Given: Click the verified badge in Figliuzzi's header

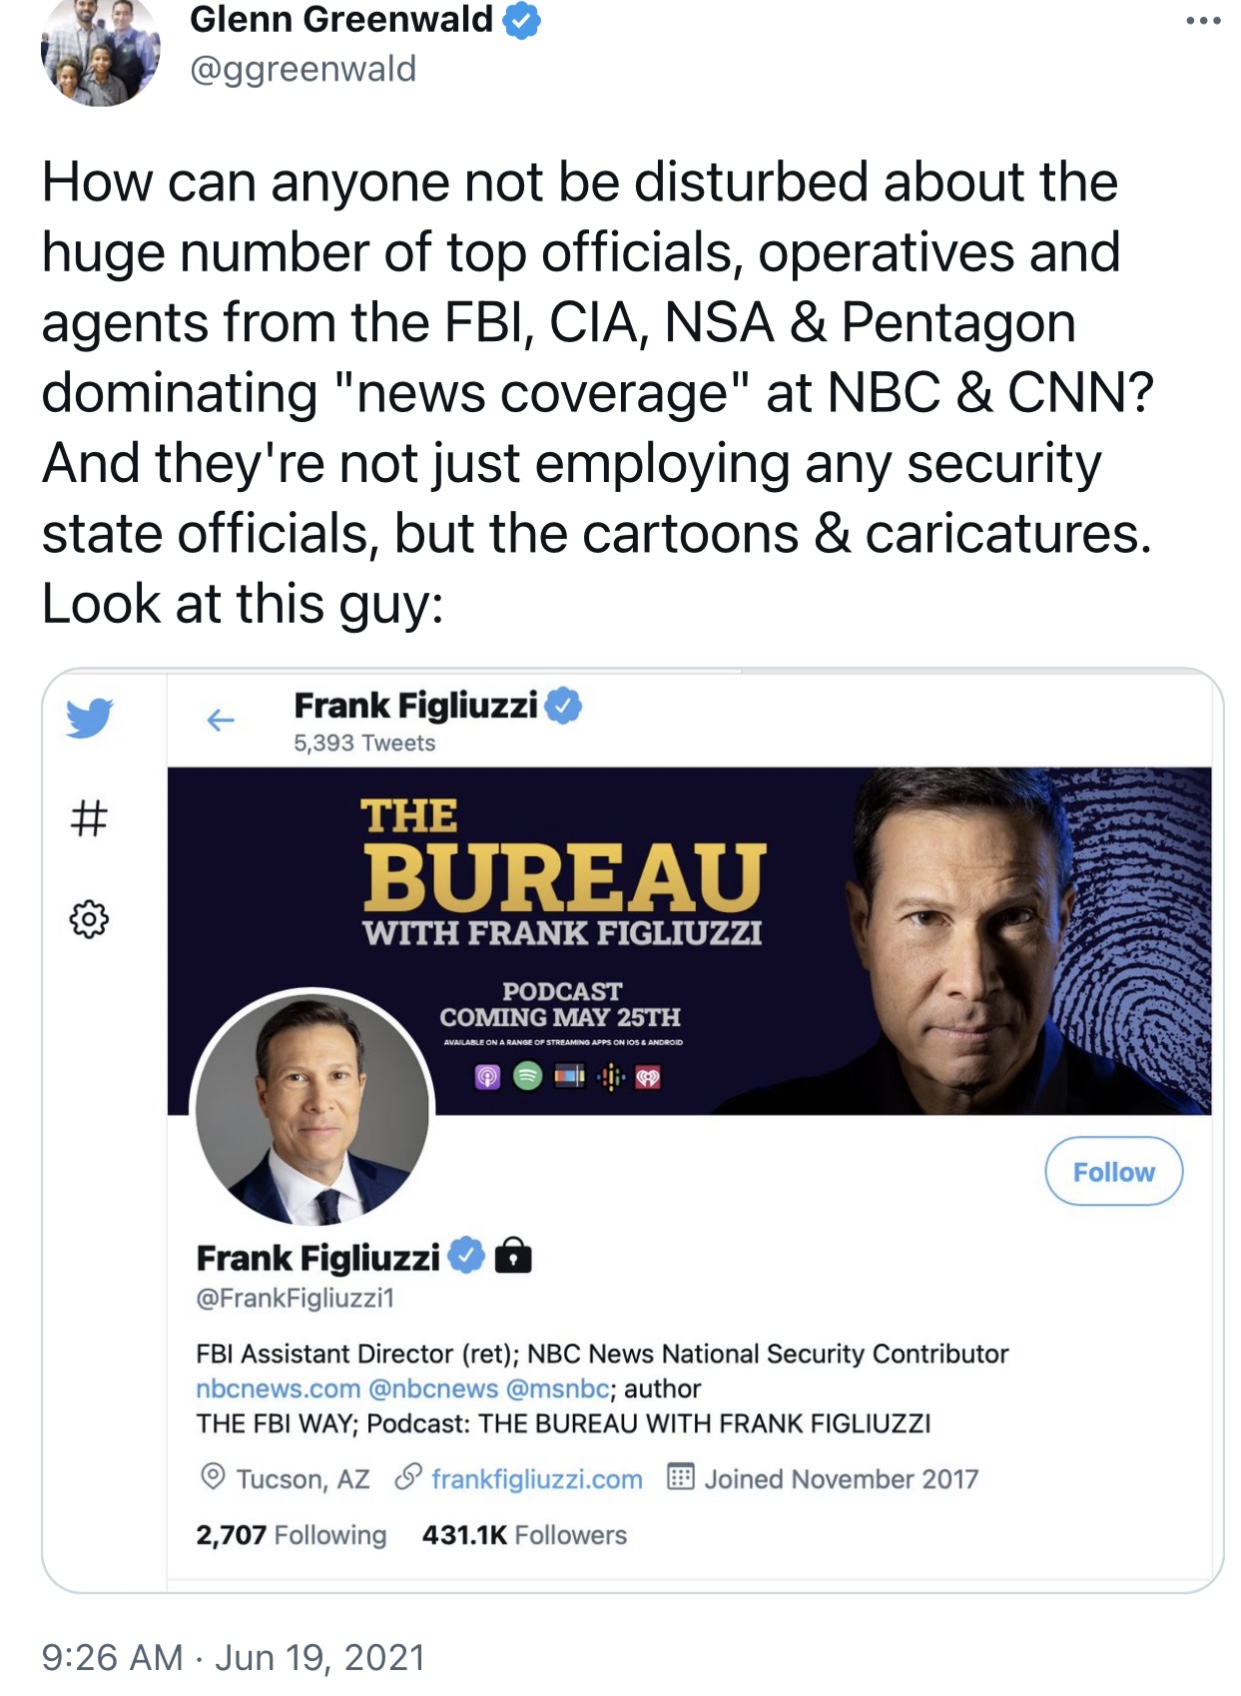Looking at the screenshot, I should pos(564,705).
